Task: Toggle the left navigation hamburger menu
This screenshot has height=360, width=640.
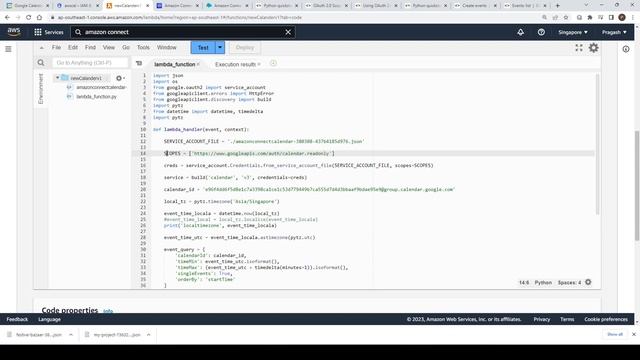Action: click(8, 49)
